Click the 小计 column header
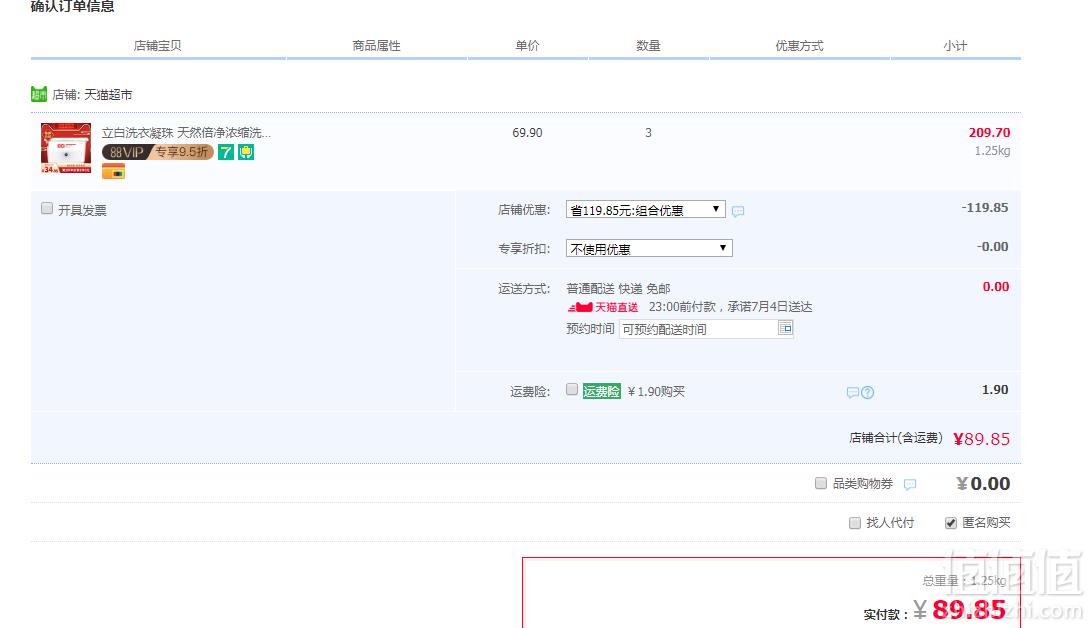1092x628 pixels. point(956,45)
